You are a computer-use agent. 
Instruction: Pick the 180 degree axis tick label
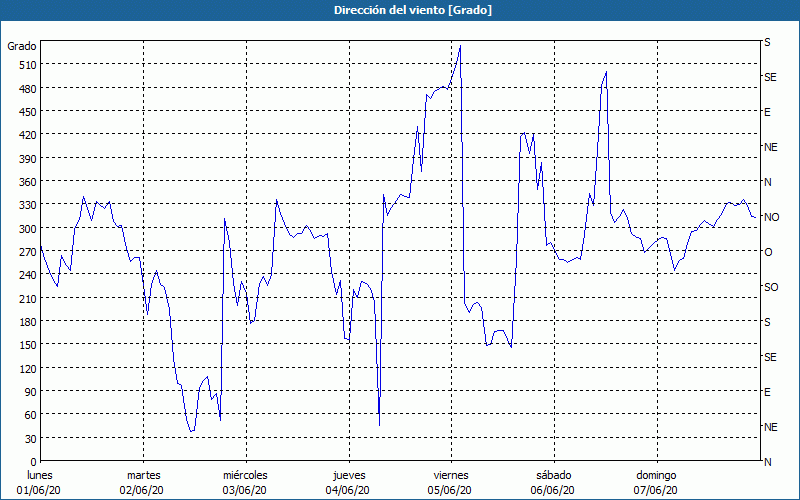[x=28, y=322]
